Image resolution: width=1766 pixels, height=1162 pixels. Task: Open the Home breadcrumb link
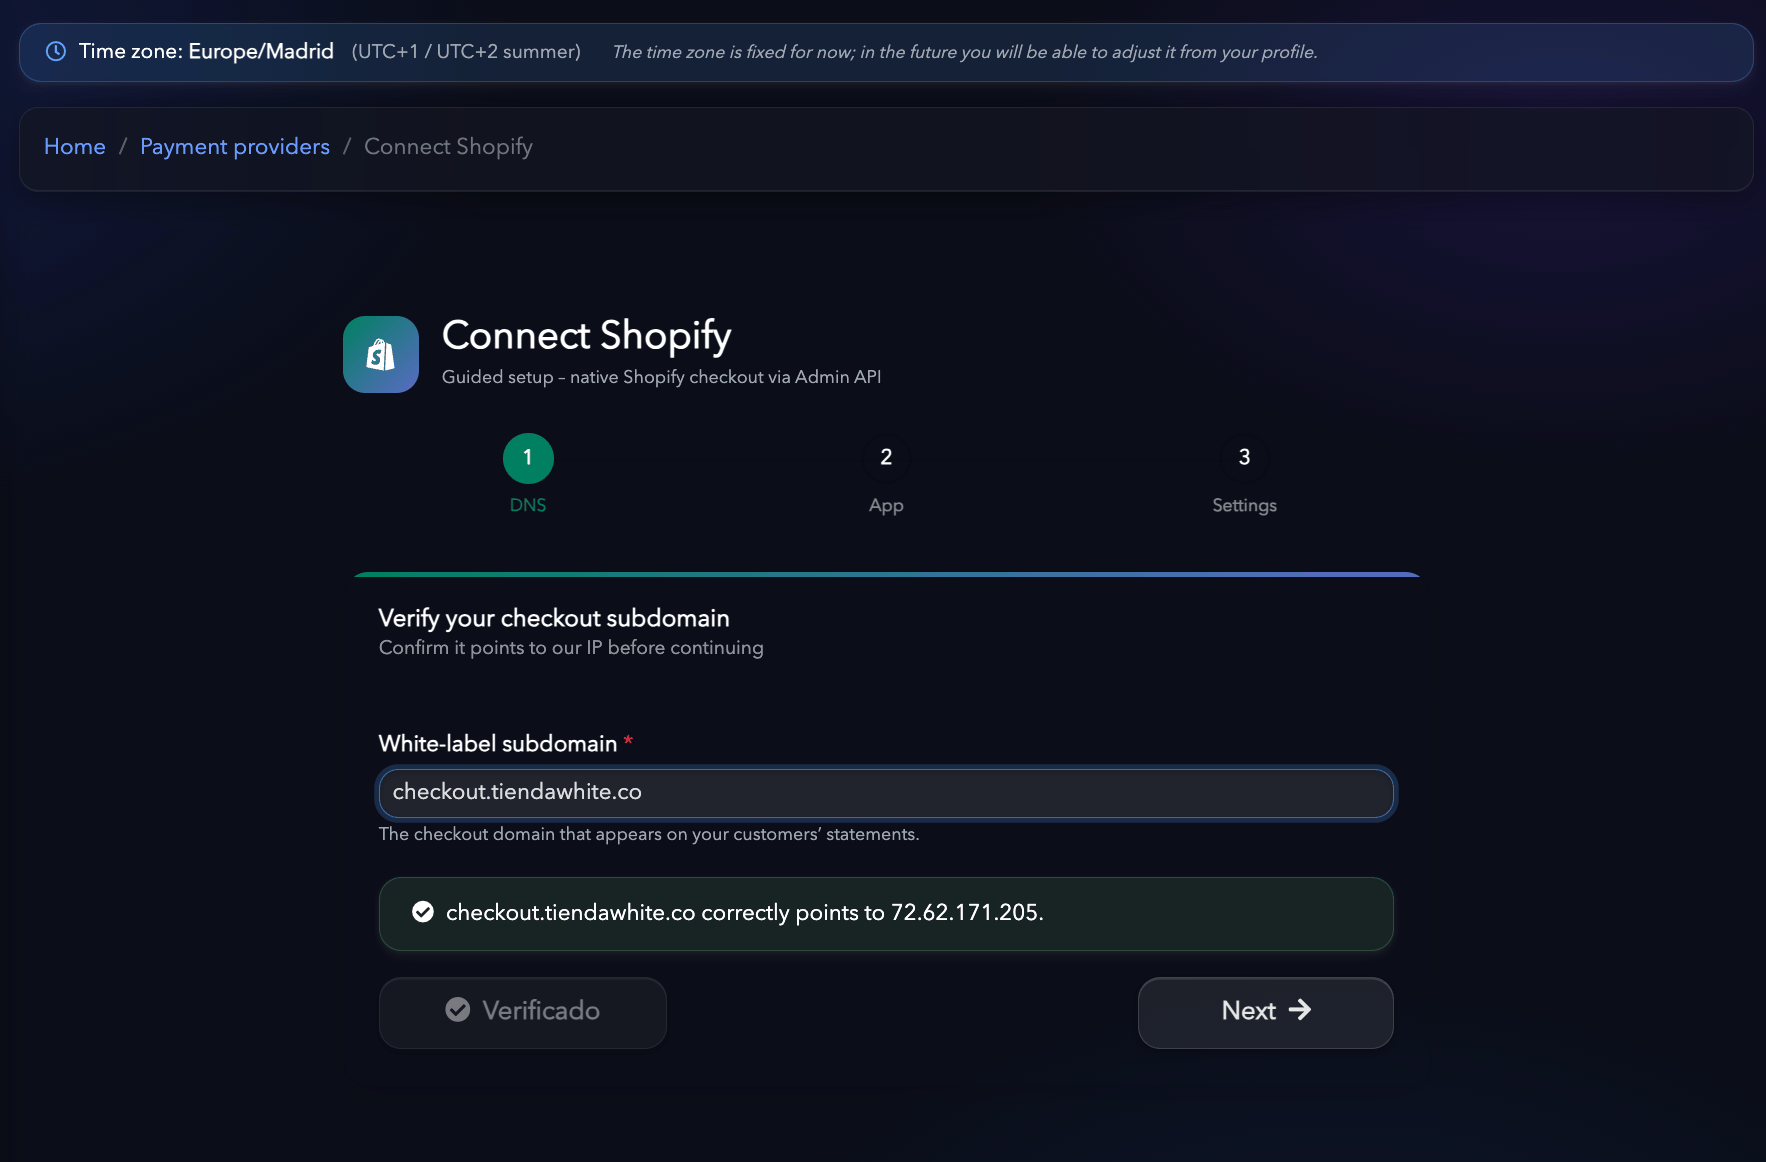click(75, 146)
